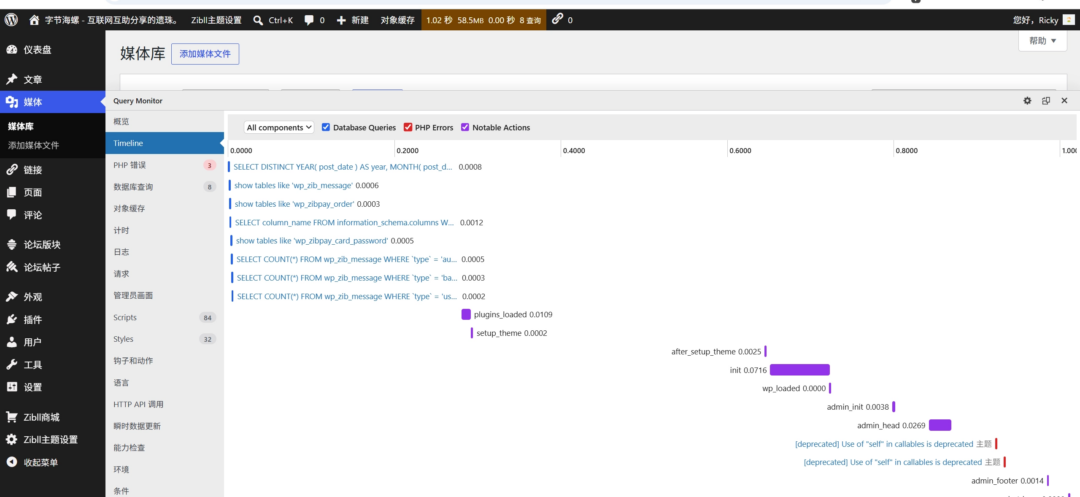Click 对象缓存 in admin bar
The width and height of the screenshot is (1080, 497).
click(397, 20)
